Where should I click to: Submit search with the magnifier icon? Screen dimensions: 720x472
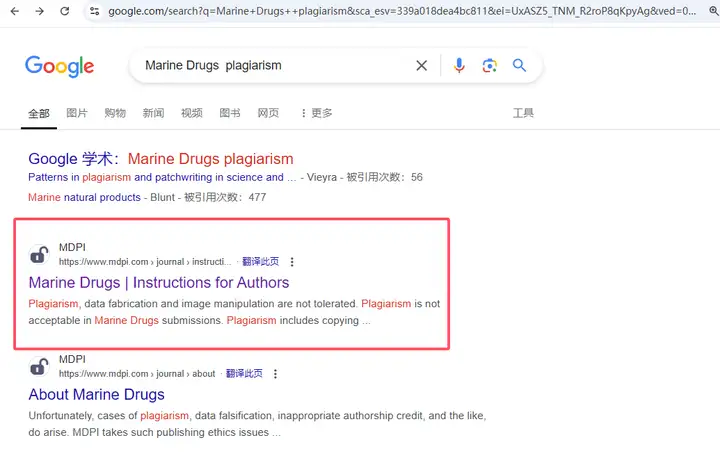point(519,65)
